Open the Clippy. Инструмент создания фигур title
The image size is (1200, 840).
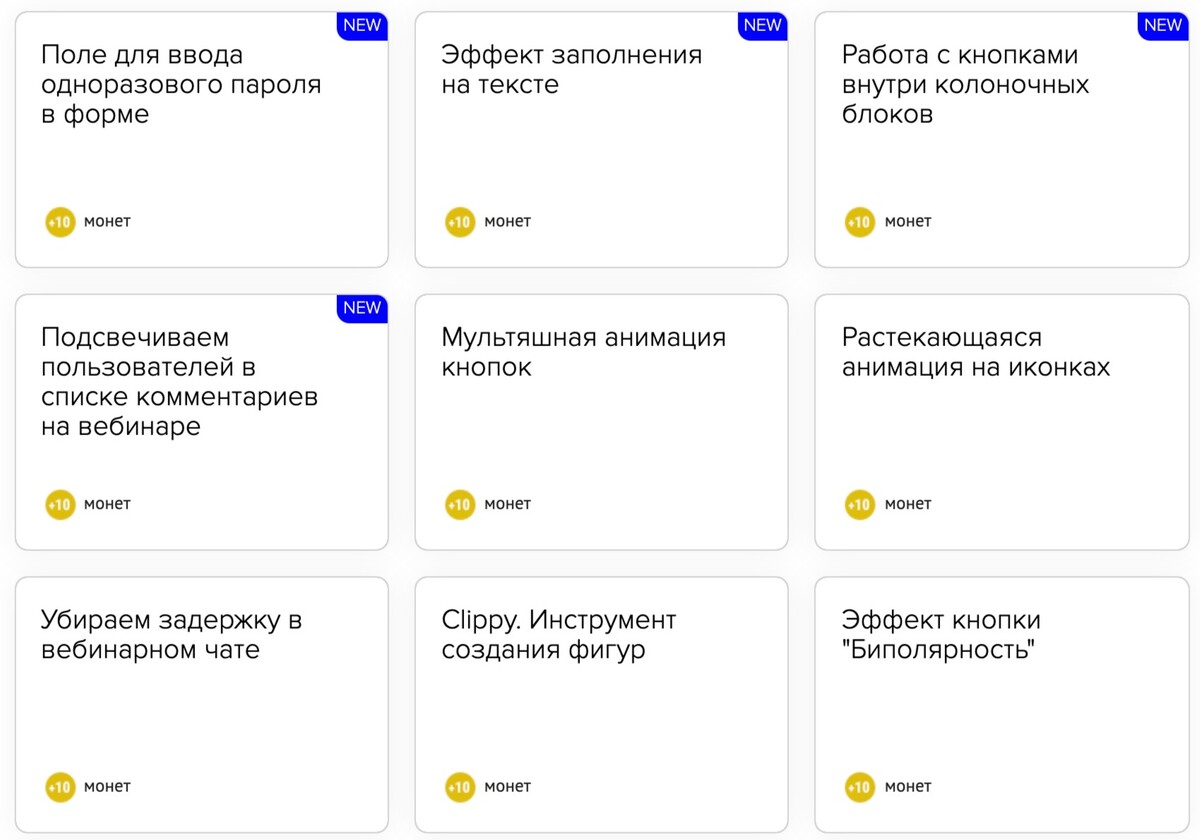[x=559, y=636]
